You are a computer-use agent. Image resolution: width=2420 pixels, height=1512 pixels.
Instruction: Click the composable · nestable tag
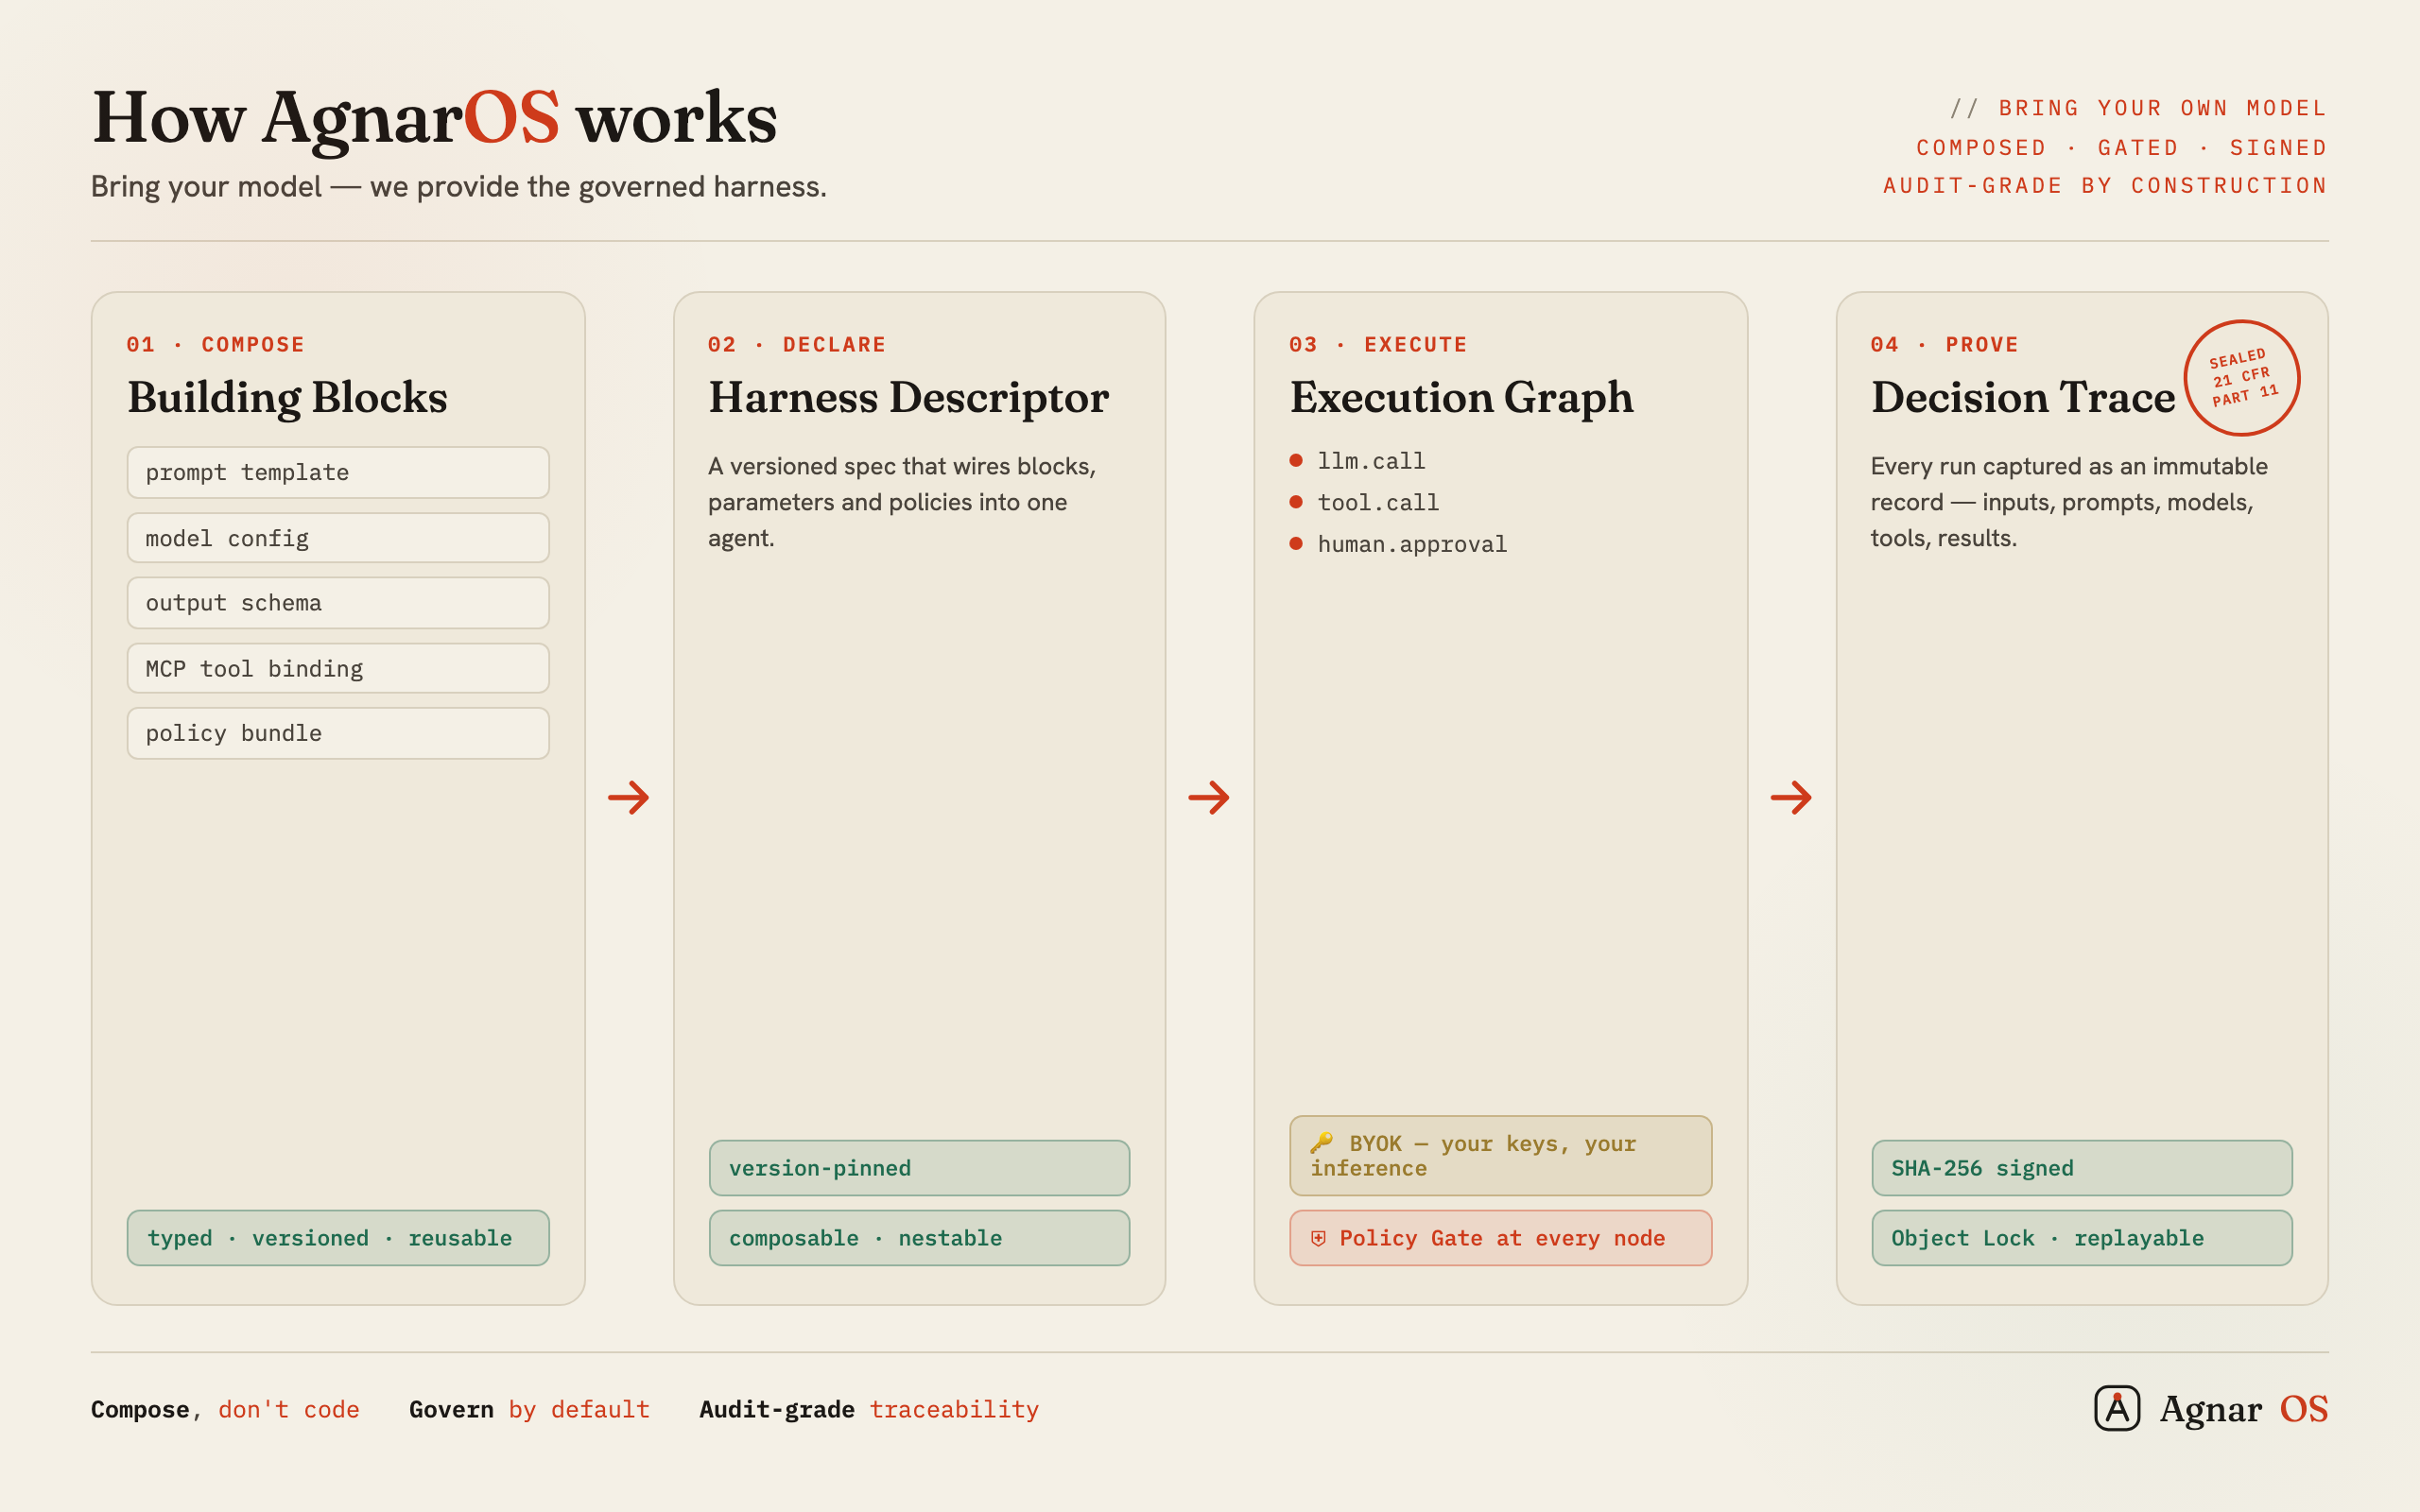coord(919,1238)
